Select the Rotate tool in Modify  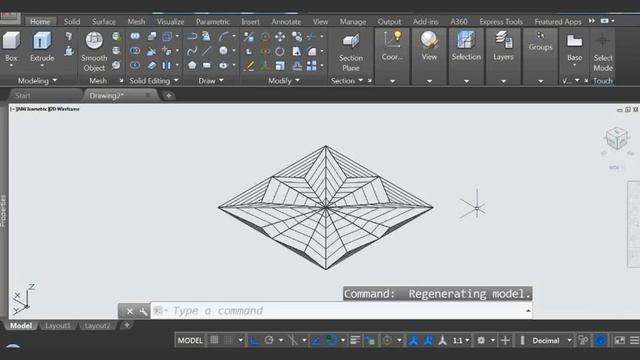point(280,51)
